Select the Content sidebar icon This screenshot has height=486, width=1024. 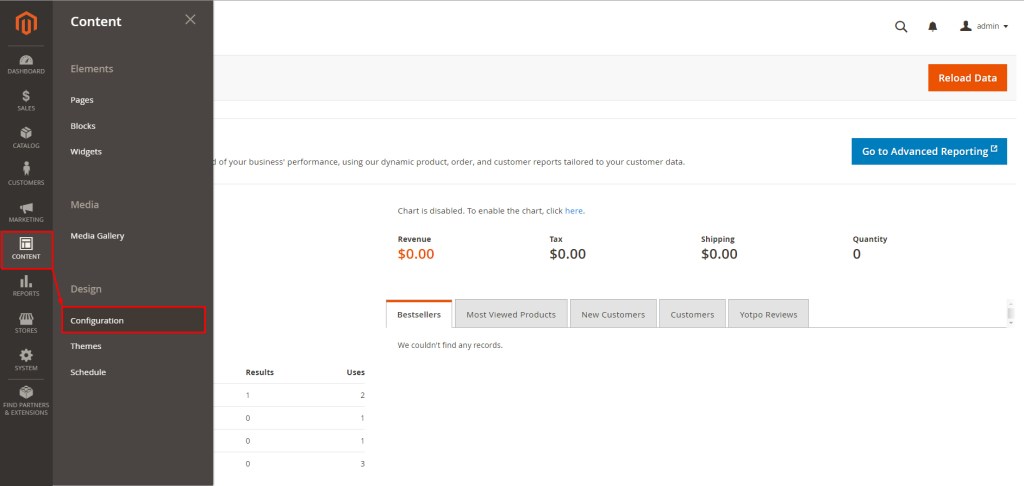click(x=26, y=250)
